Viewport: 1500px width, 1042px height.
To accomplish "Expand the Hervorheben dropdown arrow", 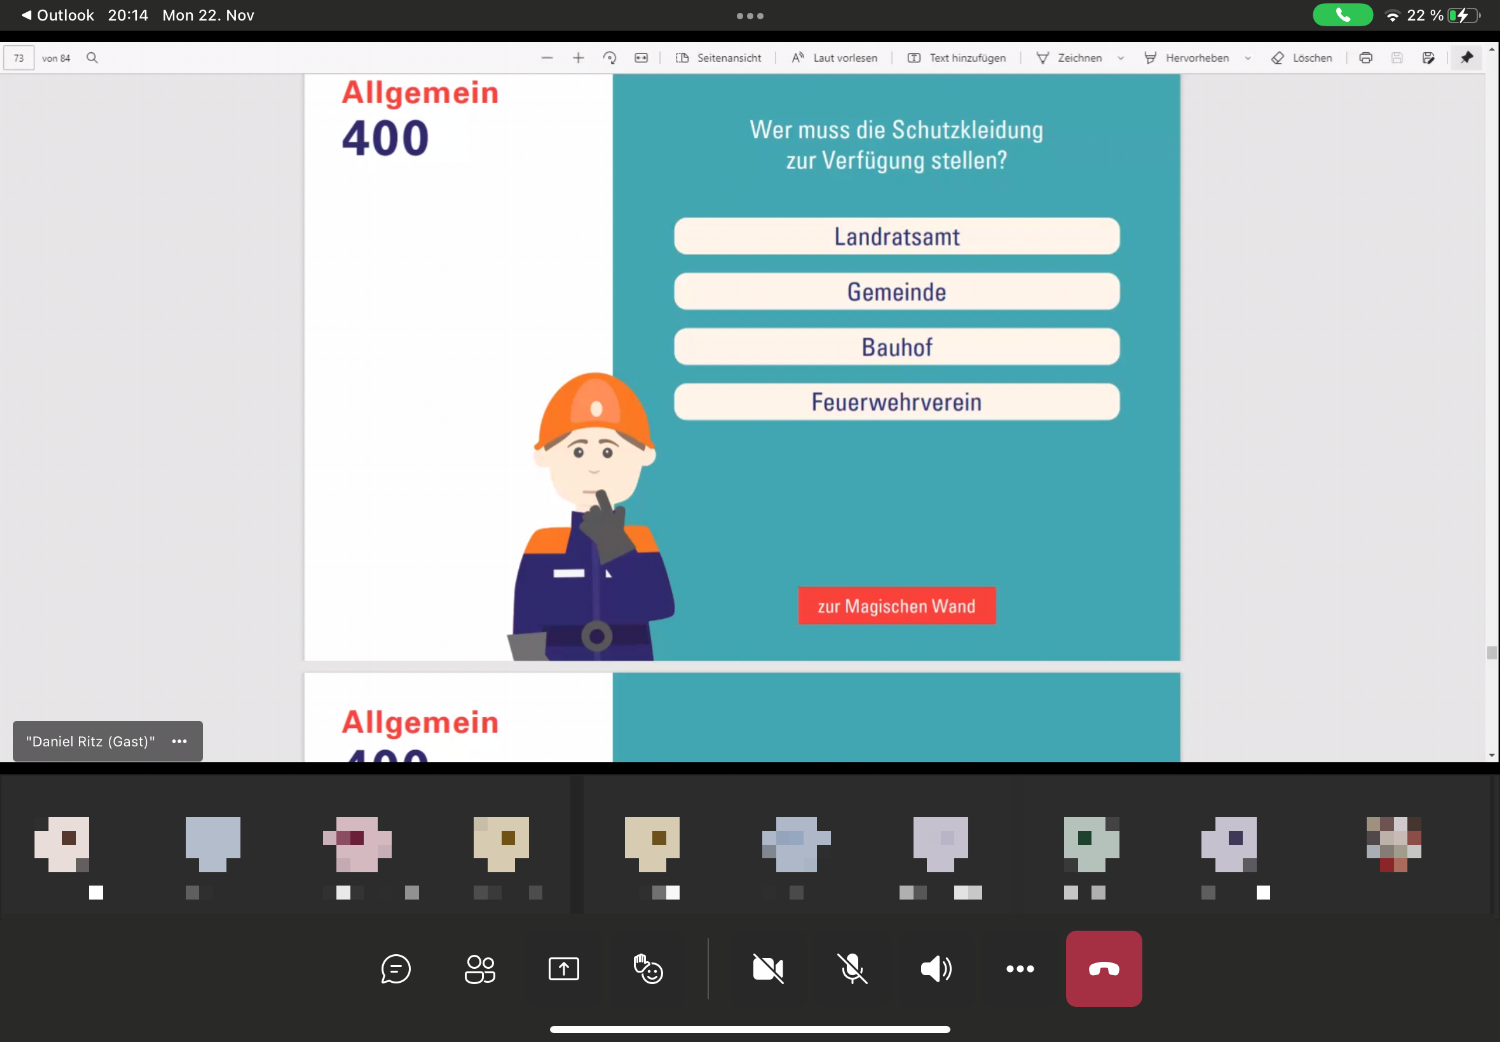I will click(1248, 58).
